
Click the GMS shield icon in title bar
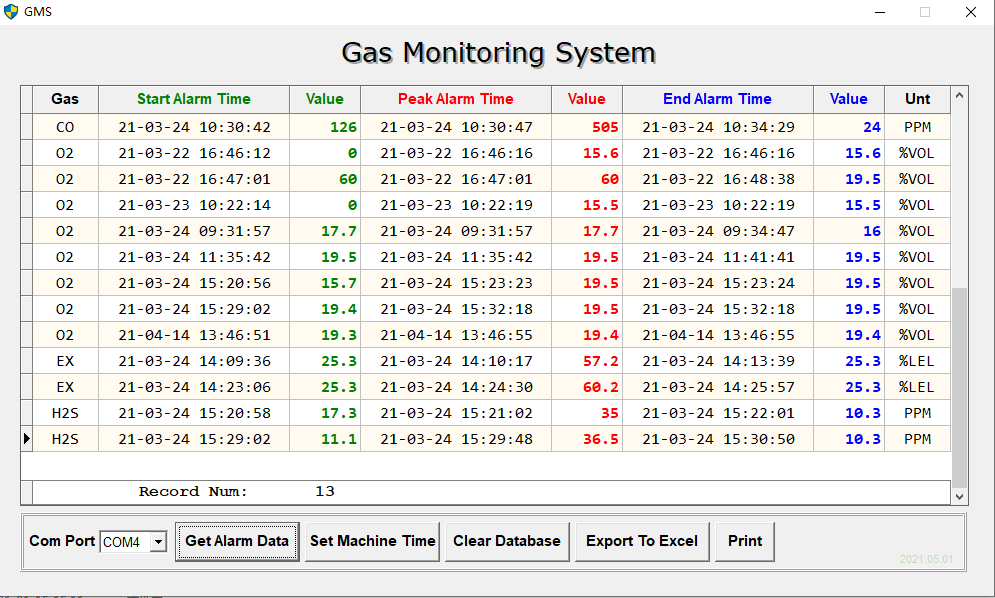12,12
